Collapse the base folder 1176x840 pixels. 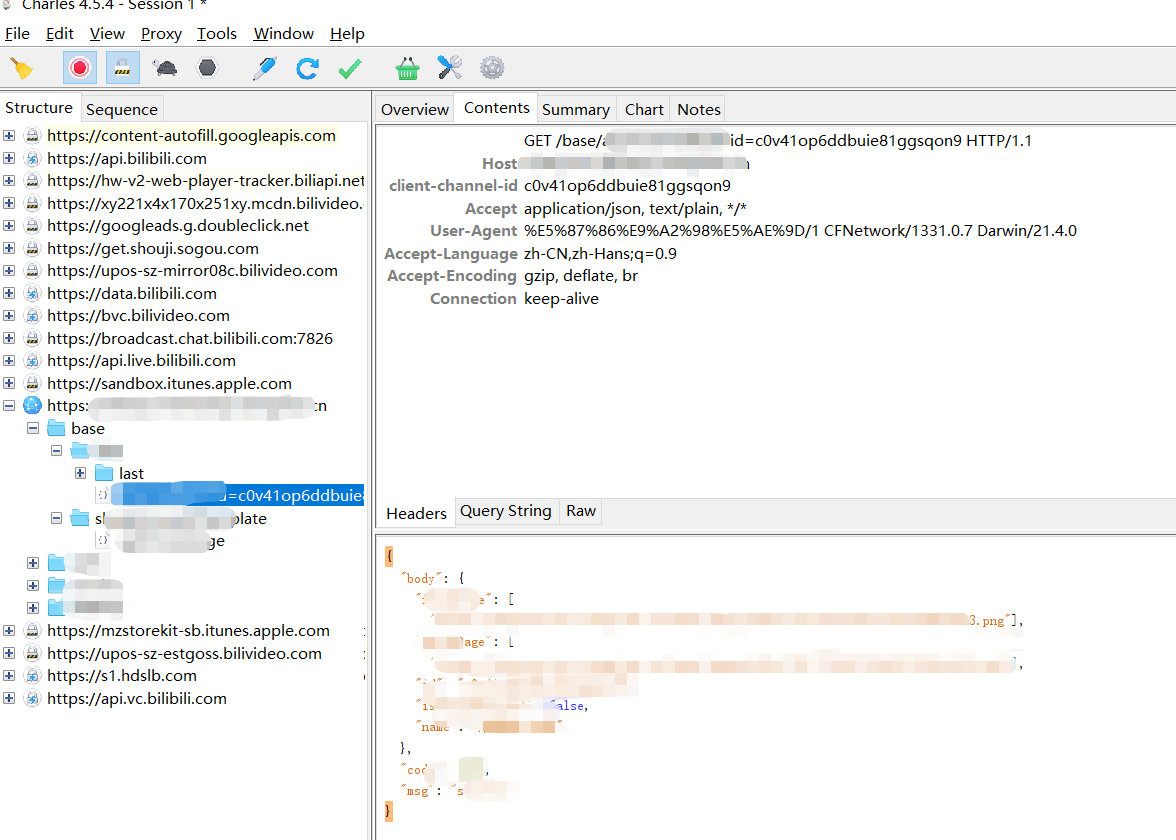pyautogui.click(x=33, y=428)
